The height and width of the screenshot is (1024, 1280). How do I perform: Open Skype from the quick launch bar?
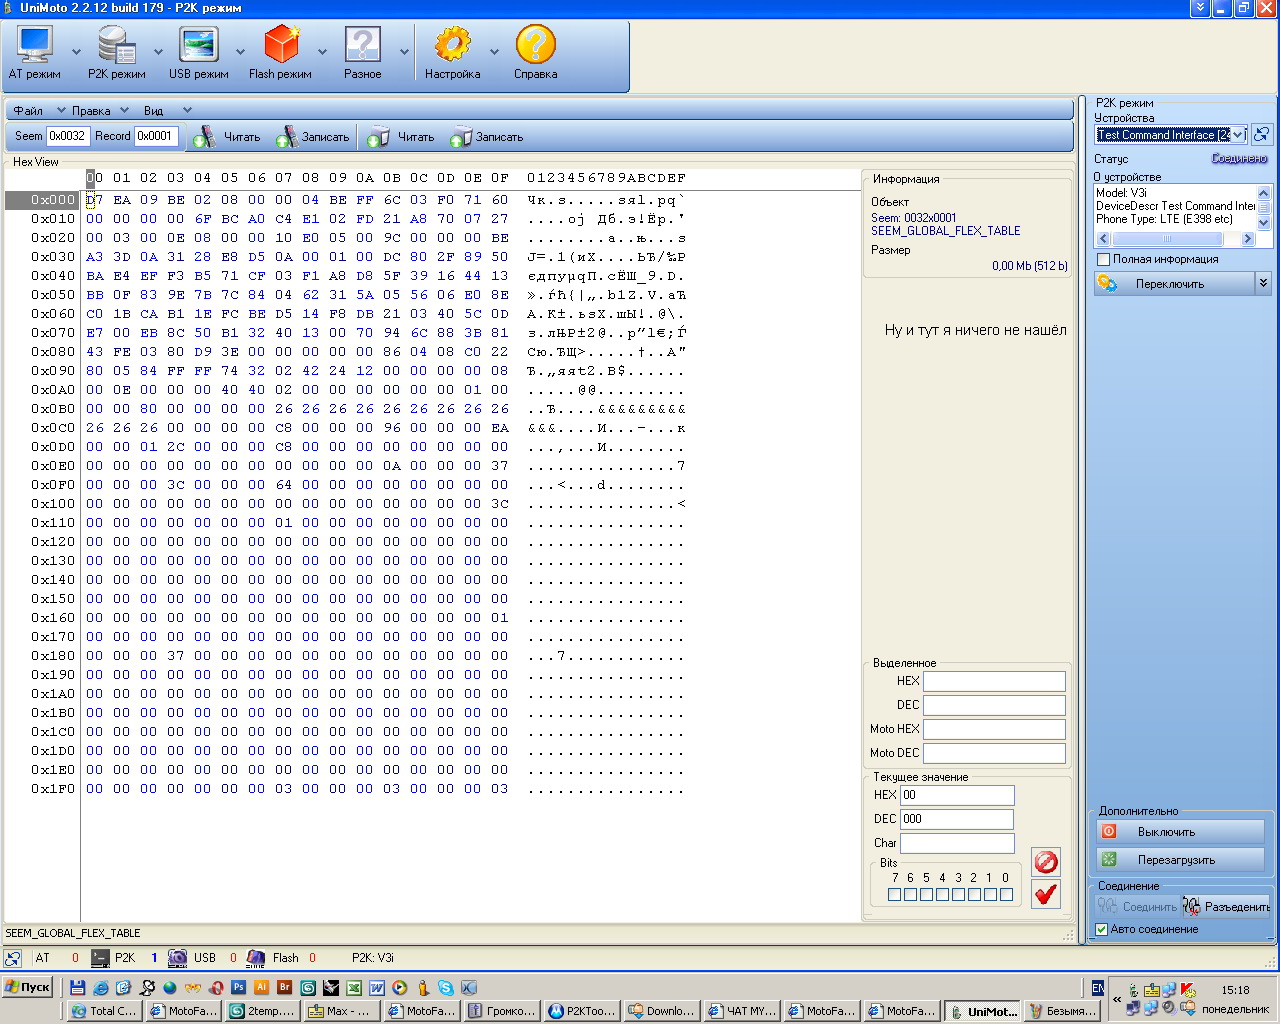point(445,987)
